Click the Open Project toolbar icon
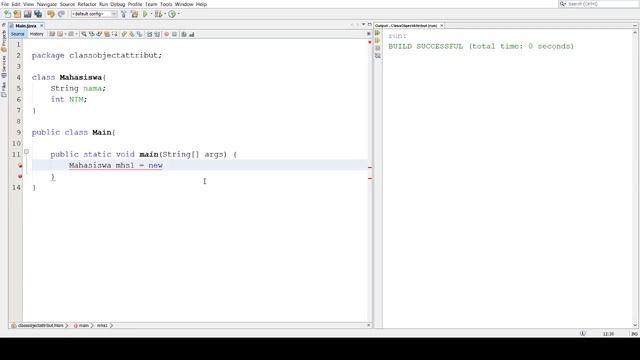 [x=27, y=14]
